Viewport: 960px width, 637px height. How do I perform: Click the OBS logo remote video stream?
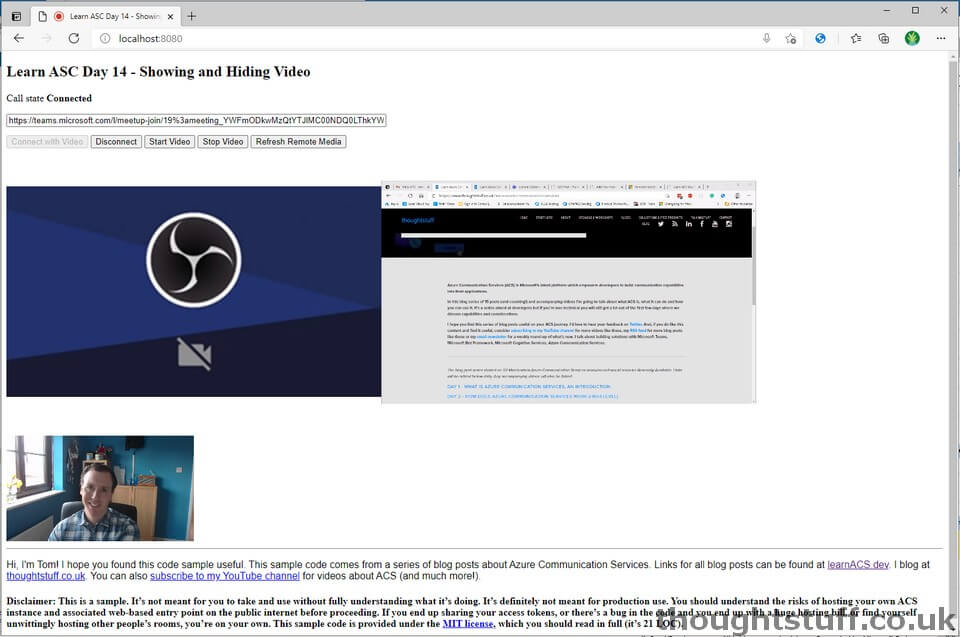point(193,292)
